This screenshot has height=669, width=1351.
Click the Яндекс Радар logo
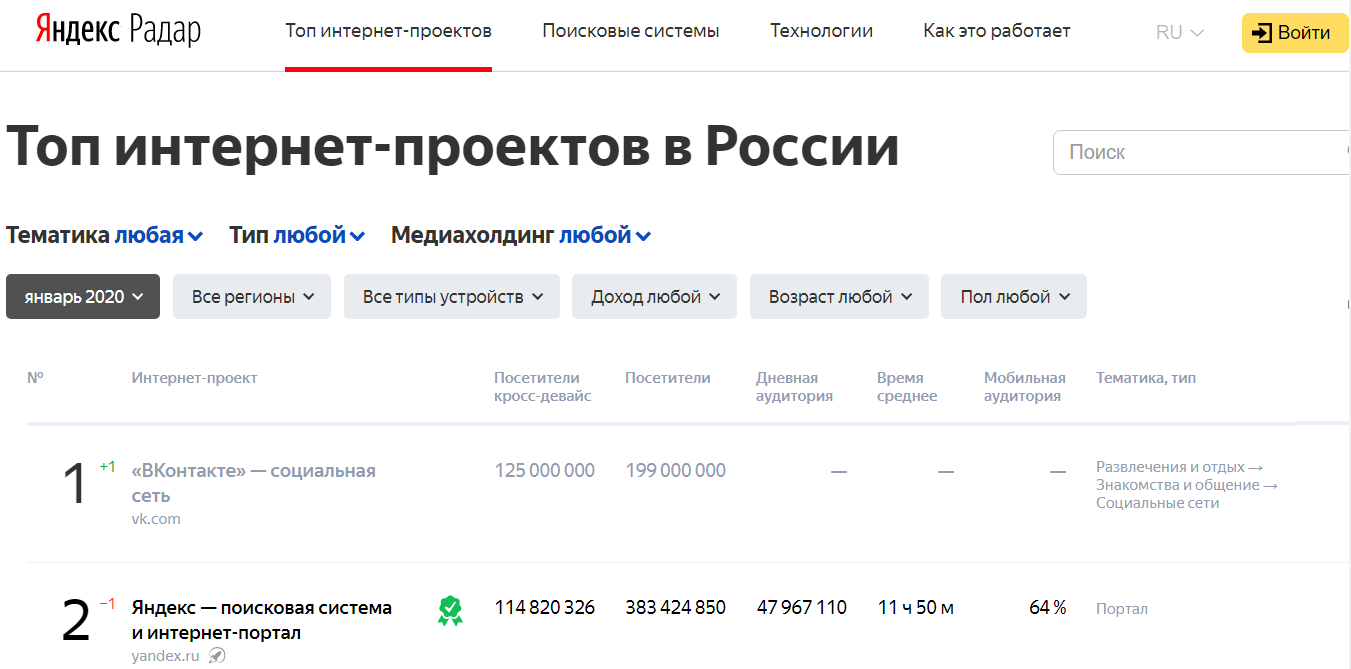click(118, 30)
